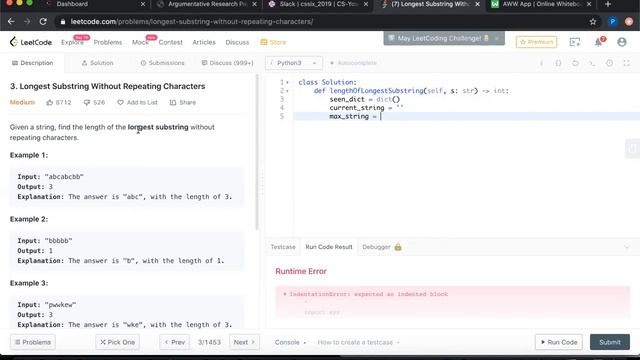The height and width of the screenshot is (360, 640).
Task: Open the LeetCode home logo
Action: tap(31, 42)
